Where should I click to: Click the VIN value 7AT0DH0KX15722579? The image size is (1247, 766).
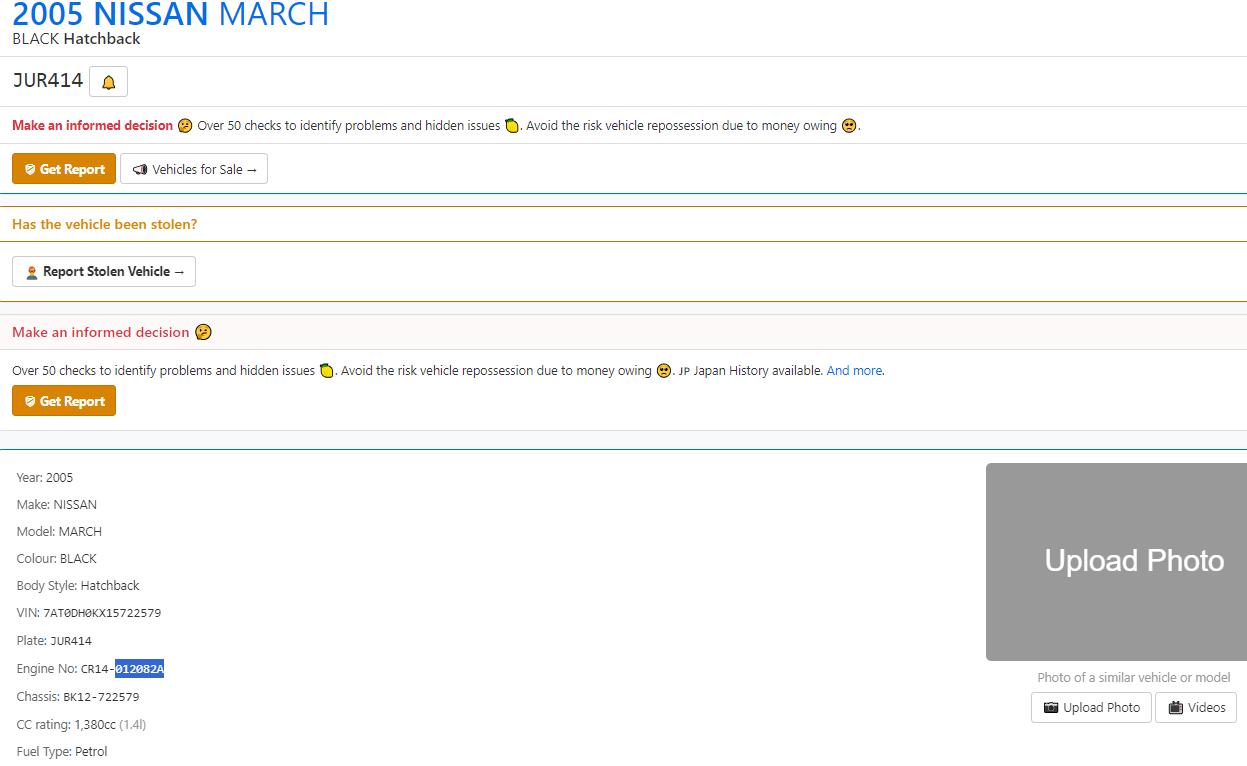pyautogui.click(x=102, y=613)
